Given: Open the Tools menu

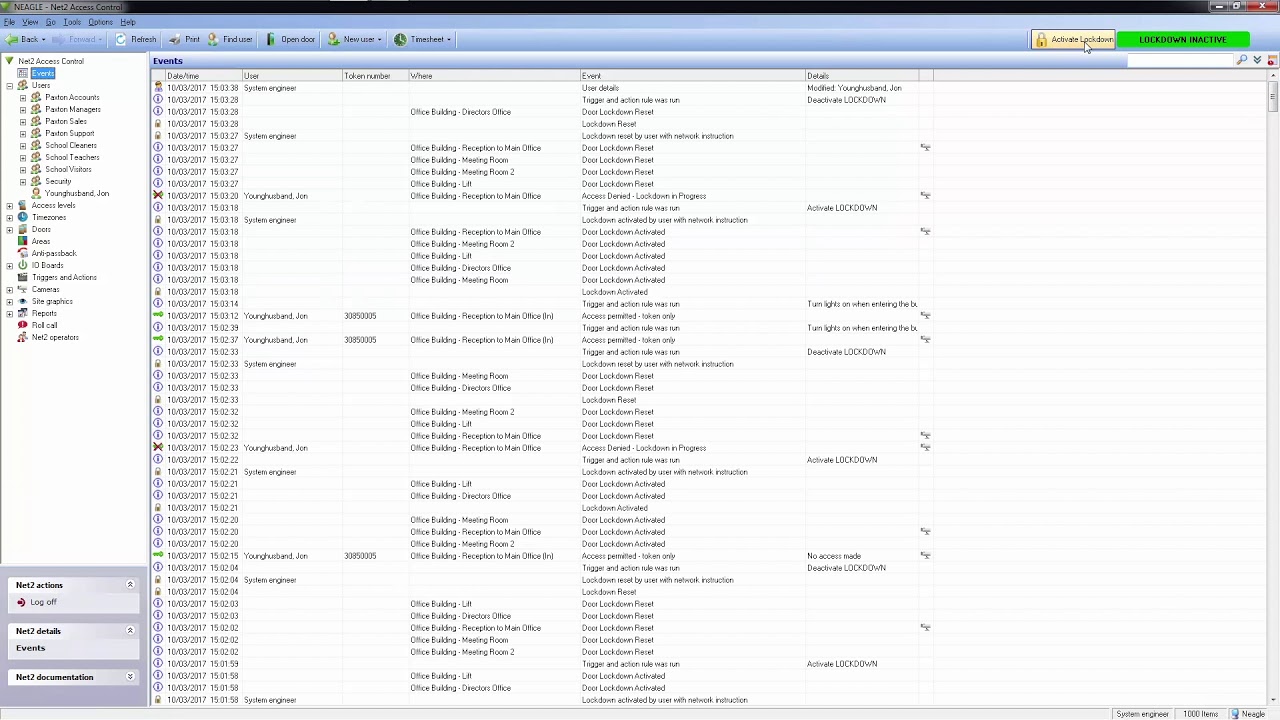Looking at the screenshot, I should pyautogui.click(x=72, y=22).
